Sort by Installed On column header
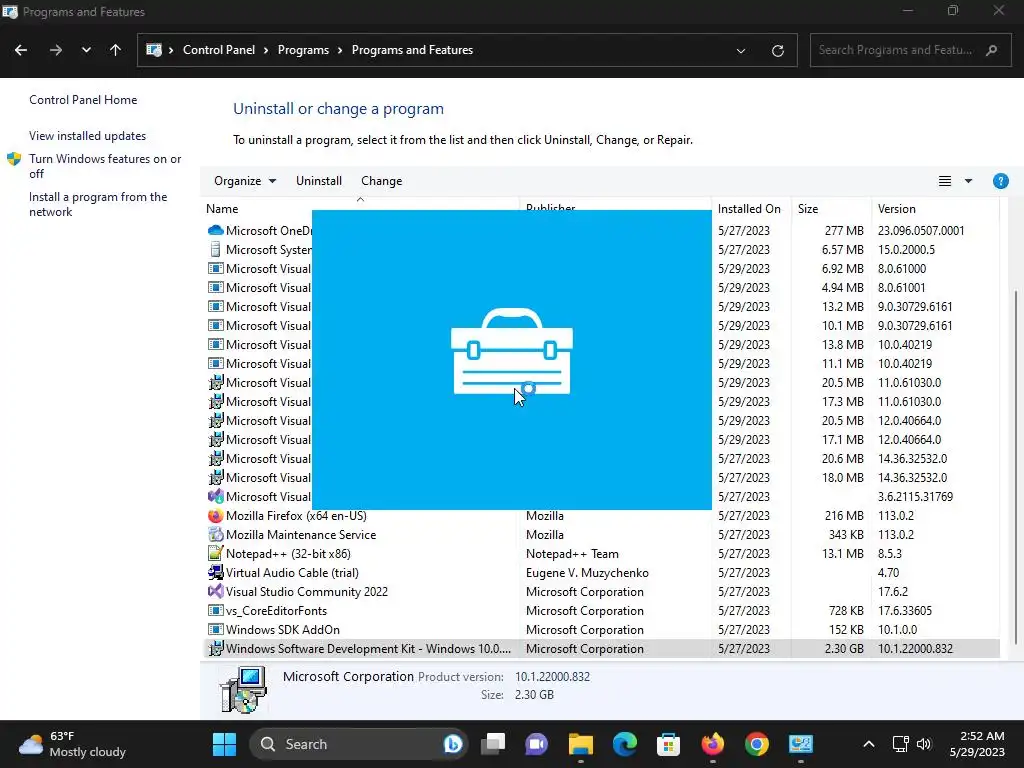 (x=749, y=209)
